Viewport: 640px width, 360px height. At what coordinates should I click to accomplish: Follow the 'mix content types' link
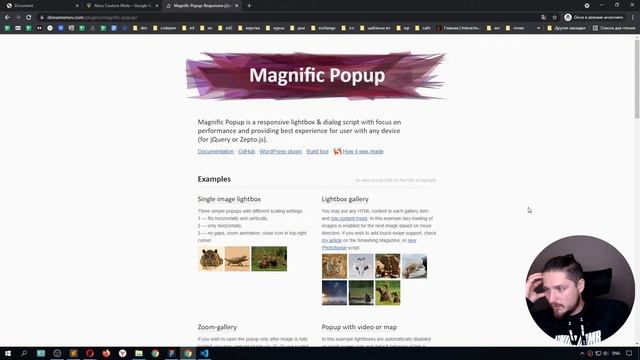click(x=349, y=218)
